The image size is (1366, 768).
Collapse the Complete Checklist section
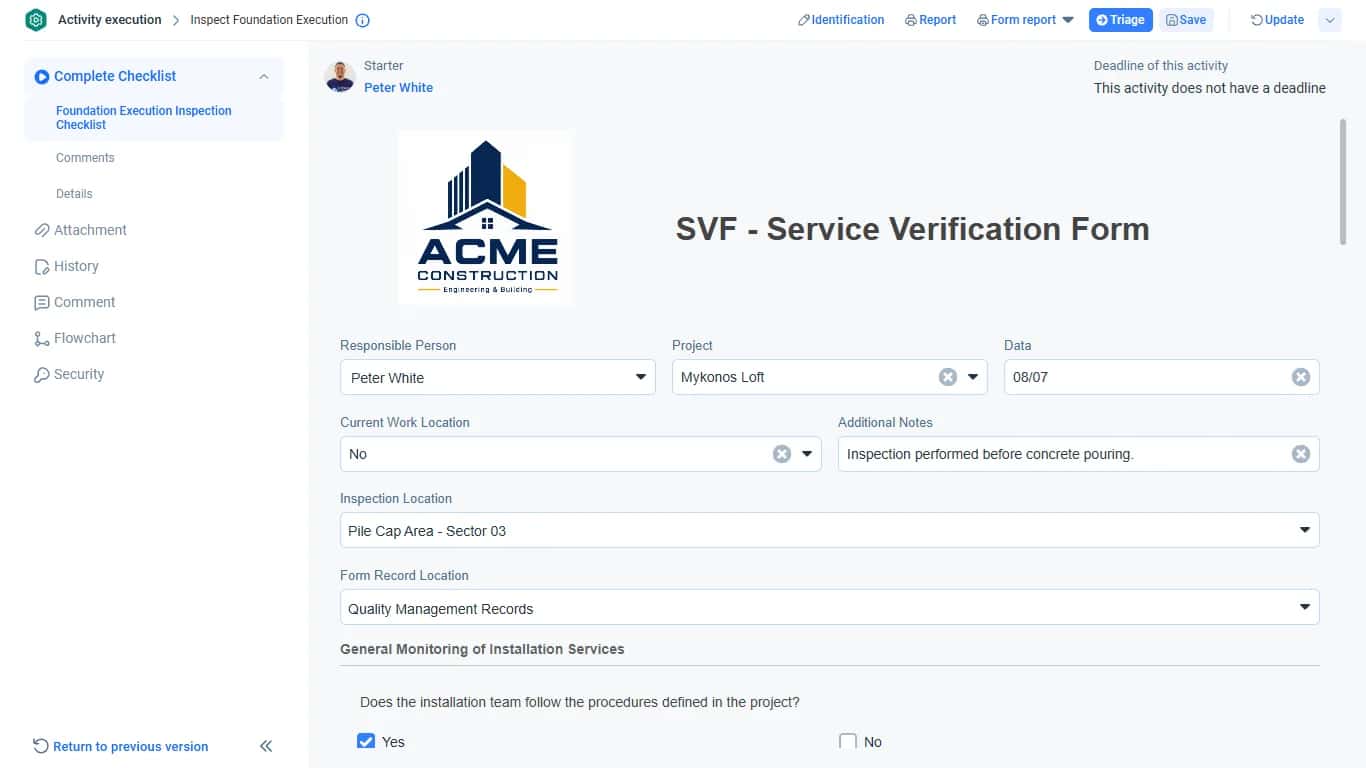click(x=264, y=77)
